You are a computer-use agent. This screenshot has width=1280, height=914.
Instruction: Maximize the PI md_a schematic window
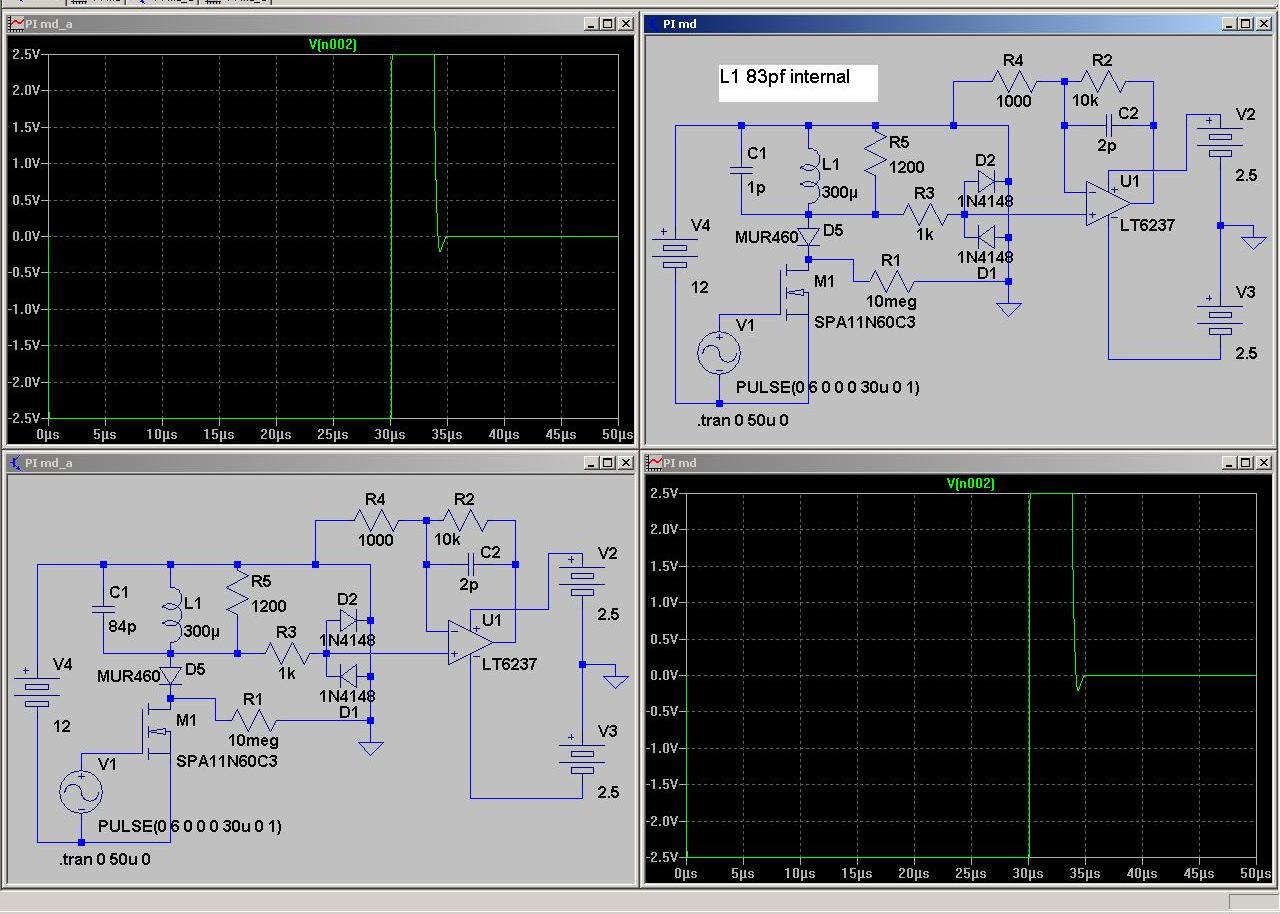click(x=608, y=463)
